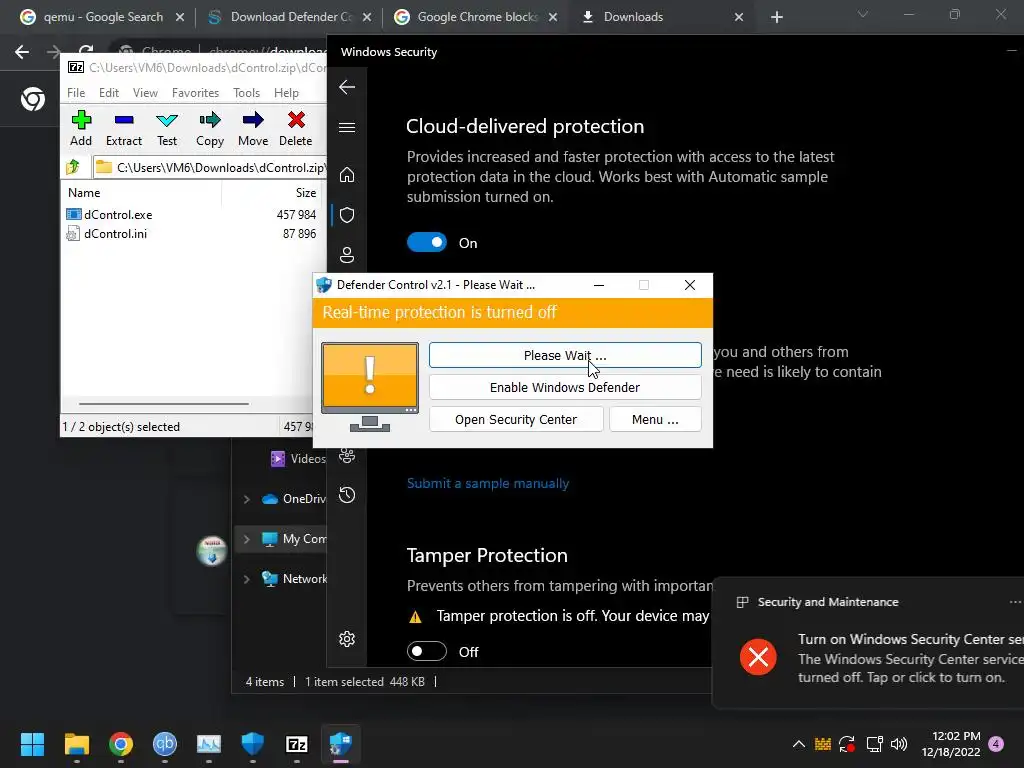Switch to 7-Zip from the taskbar
Screen dimensions: 1024x768
[x=296, y=744]
